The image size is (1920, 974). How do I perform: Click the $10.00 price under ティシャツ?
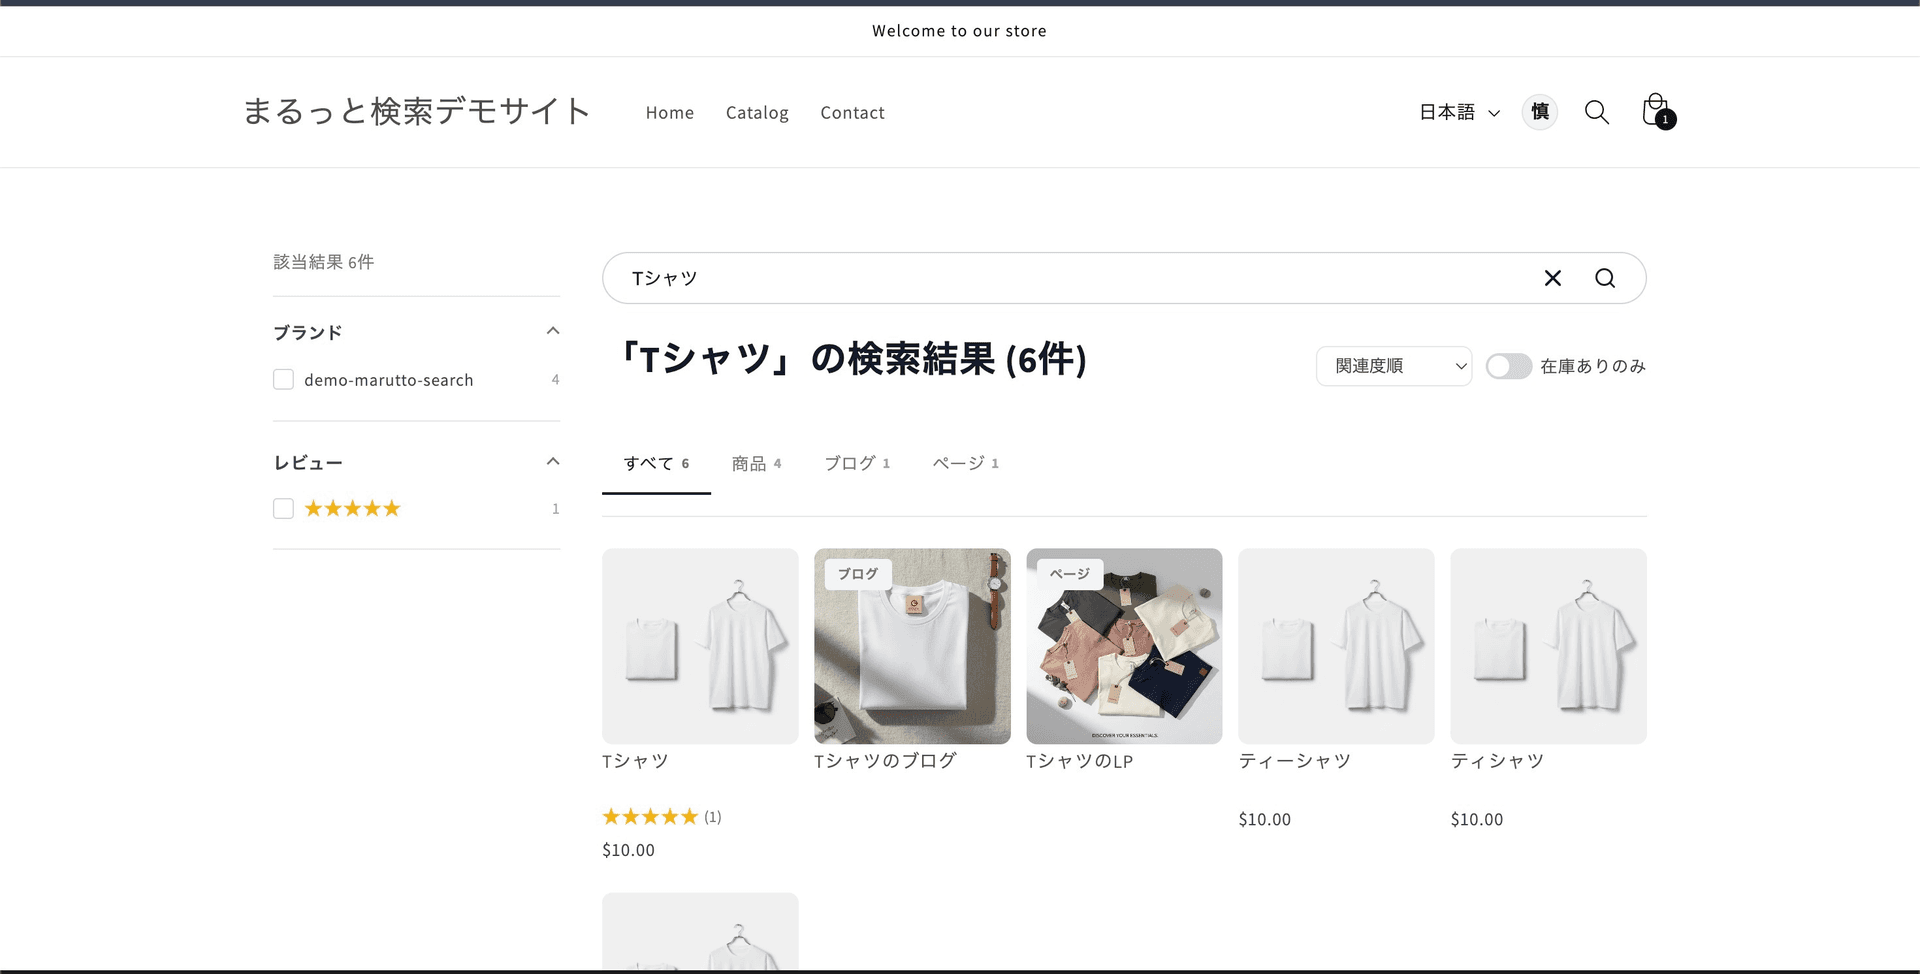[x=1477, y=819]
